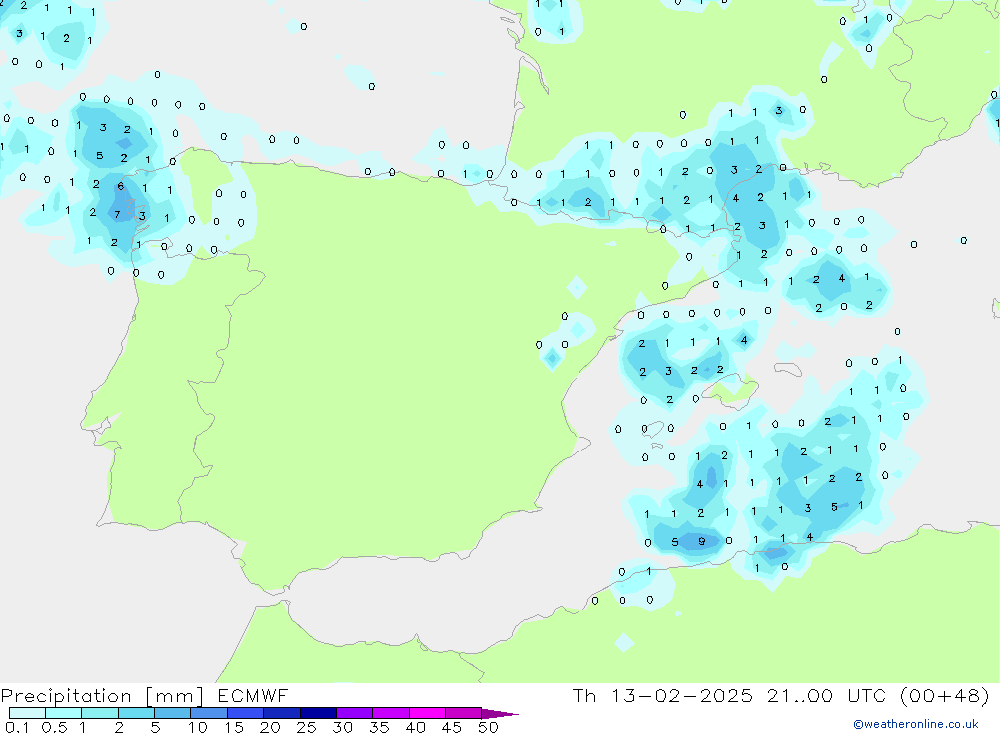Screen dimensions: 1000x733
Task: Click the '0.5' legend scale label
Action: [x=54, y=727]
